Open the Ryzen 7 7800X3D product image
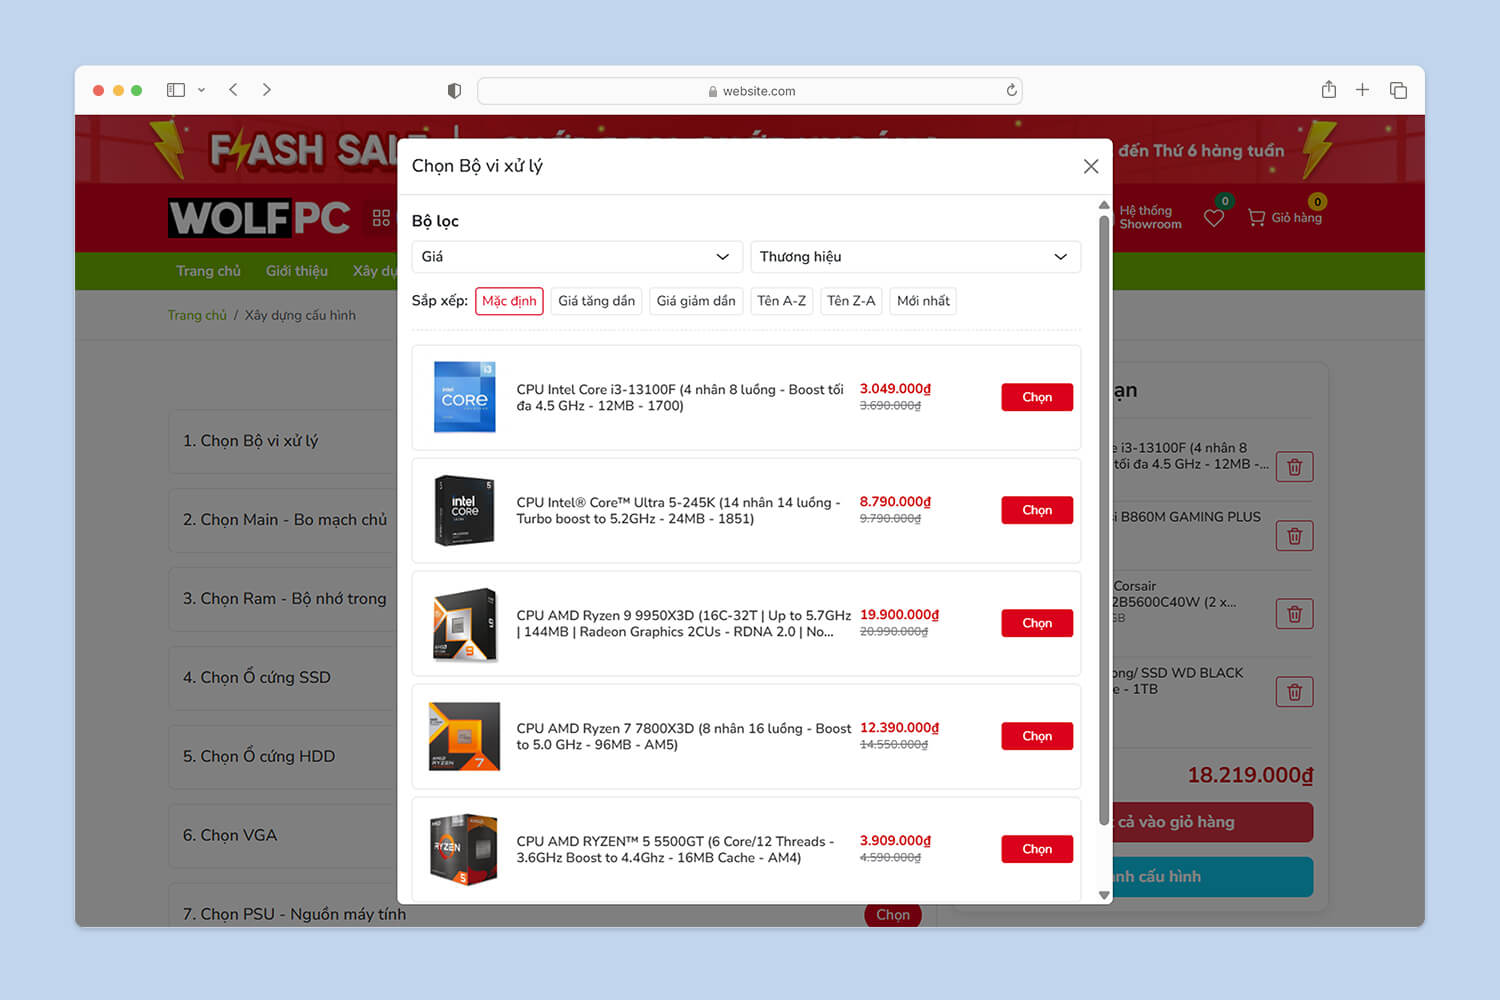The width and height of the screenshot is (1500, 1000). [x=464, y=736]
